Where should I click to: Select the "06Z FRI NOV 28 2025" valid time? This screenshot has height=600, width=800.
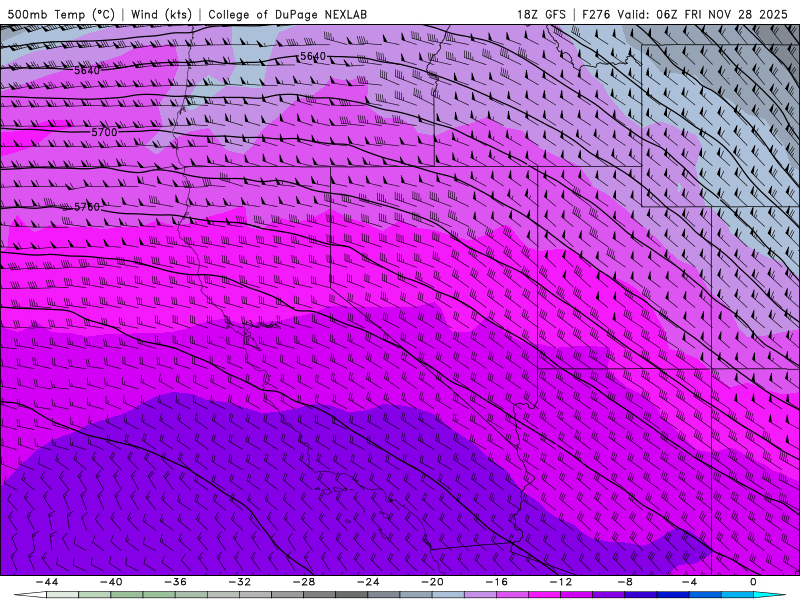[722, 14]
